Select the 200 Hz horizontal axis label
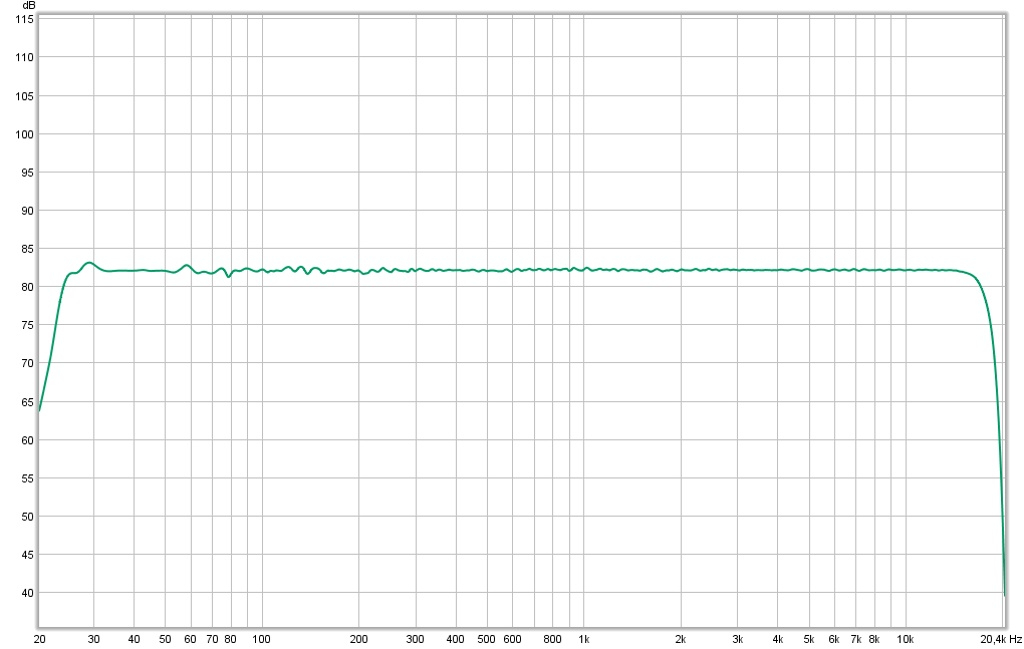Image resolution: width=1024 pixels, height=649 pixels. 359,639
